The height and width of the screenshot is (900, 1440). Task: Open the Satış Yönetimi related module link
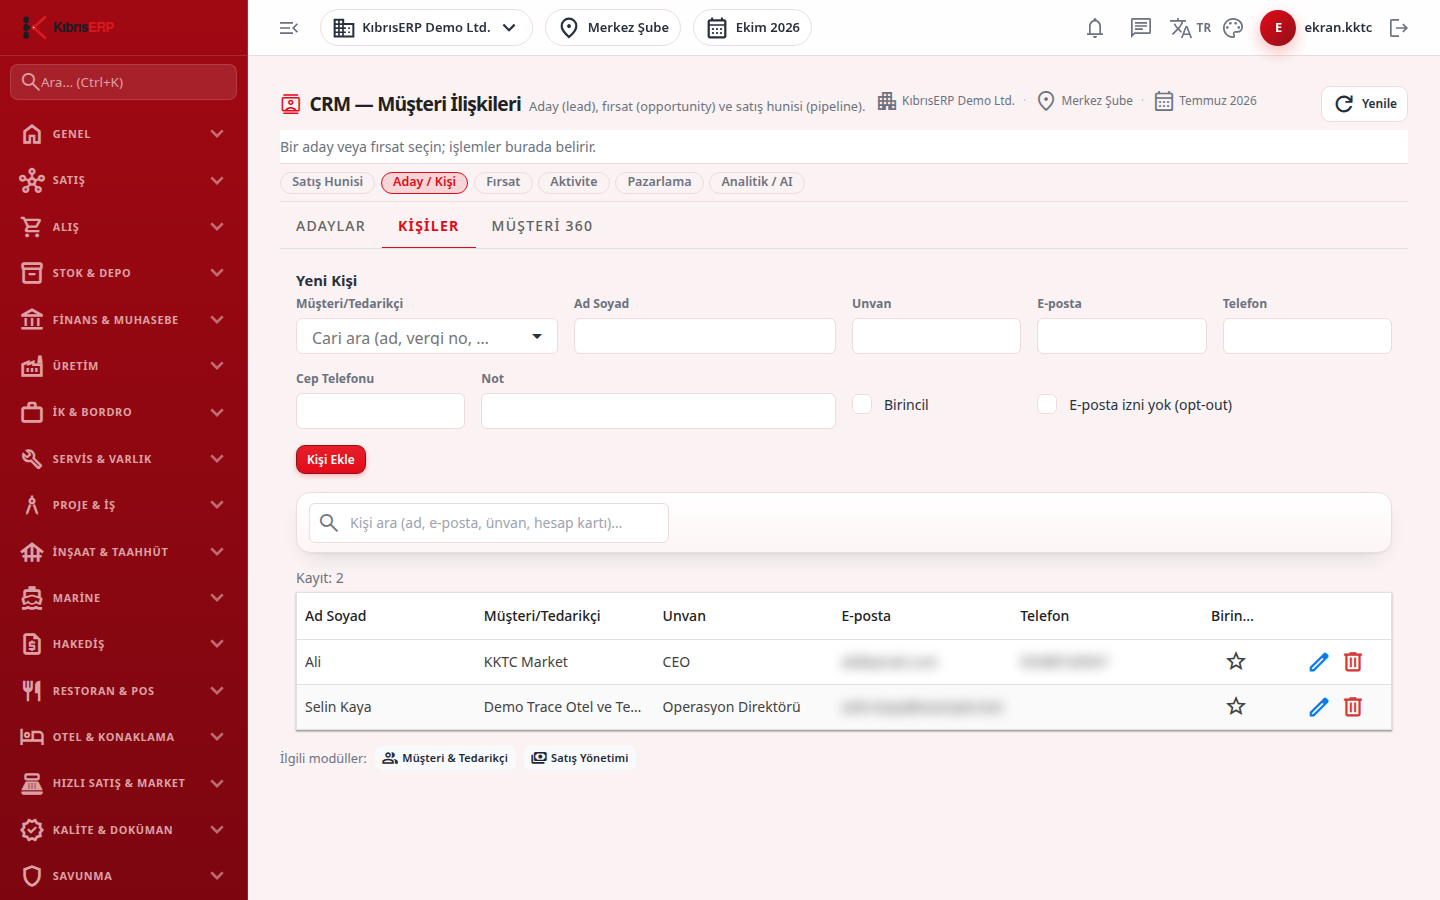click(x=580, y=758)
